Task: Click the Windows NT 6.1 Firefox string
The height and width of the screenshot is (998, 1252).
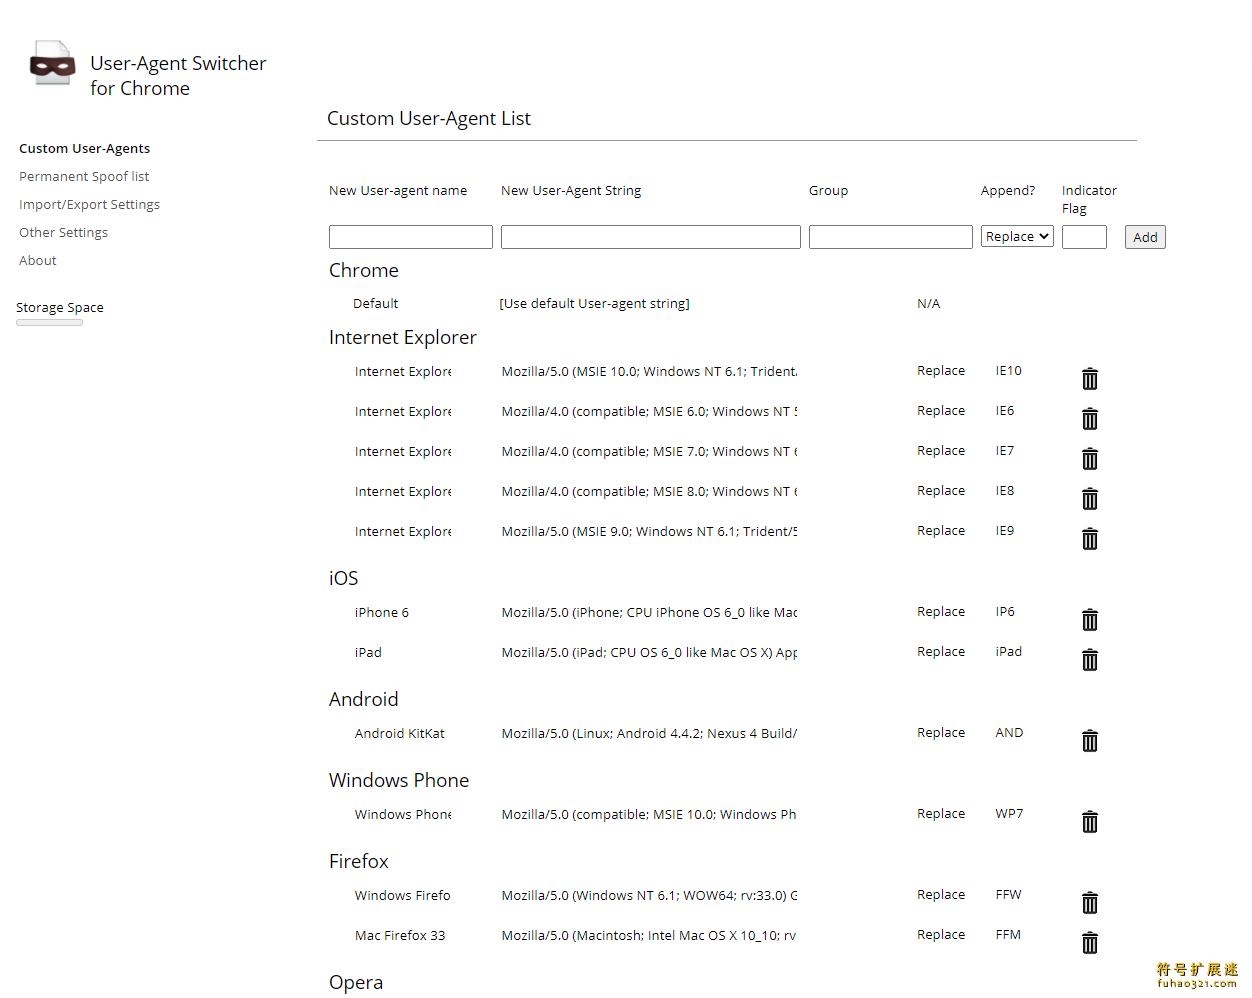Action: tap(649, 895)
